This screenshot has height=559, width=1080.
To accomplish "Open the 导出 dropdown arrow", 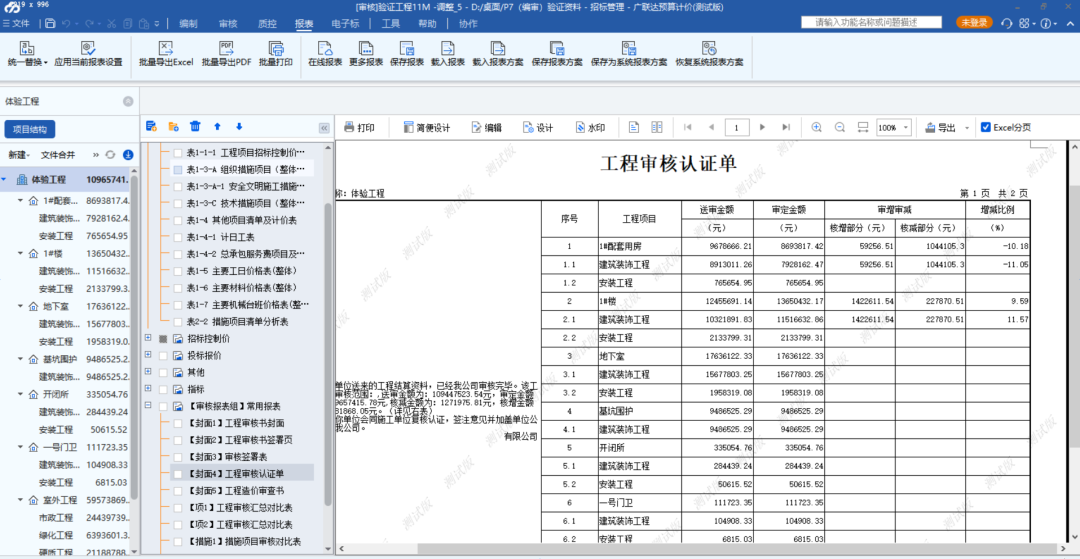I will pos(967,128).
